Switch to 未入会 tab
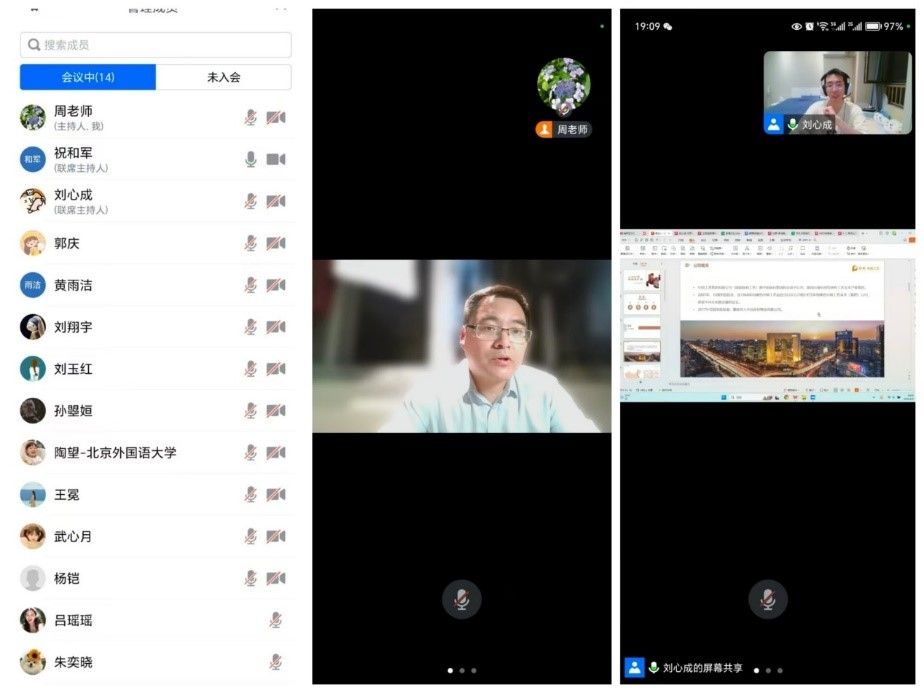 click(x=223, y=77)
